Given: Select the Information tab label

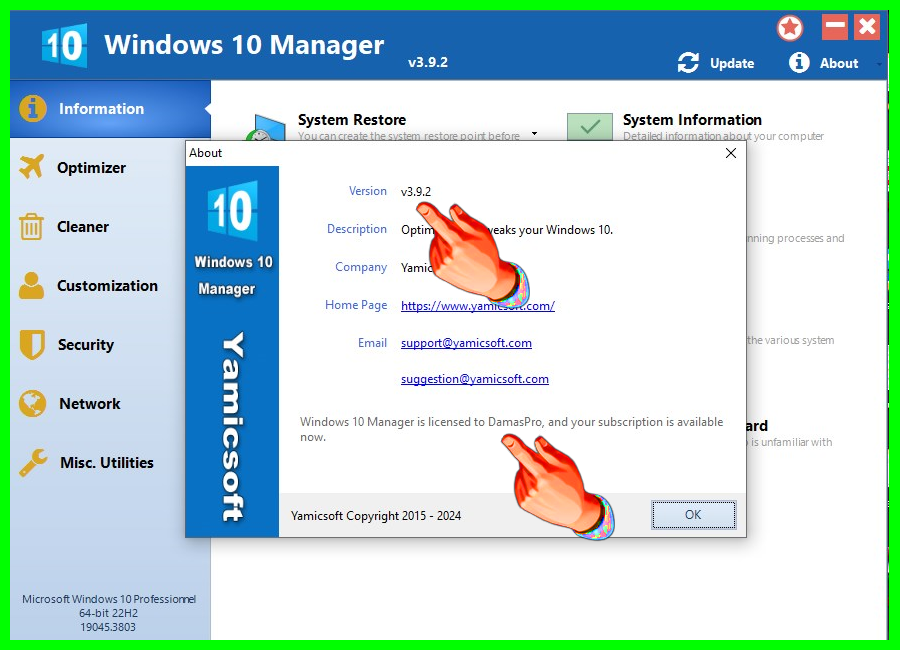Looking at the screenshot, I should [102, 109].
